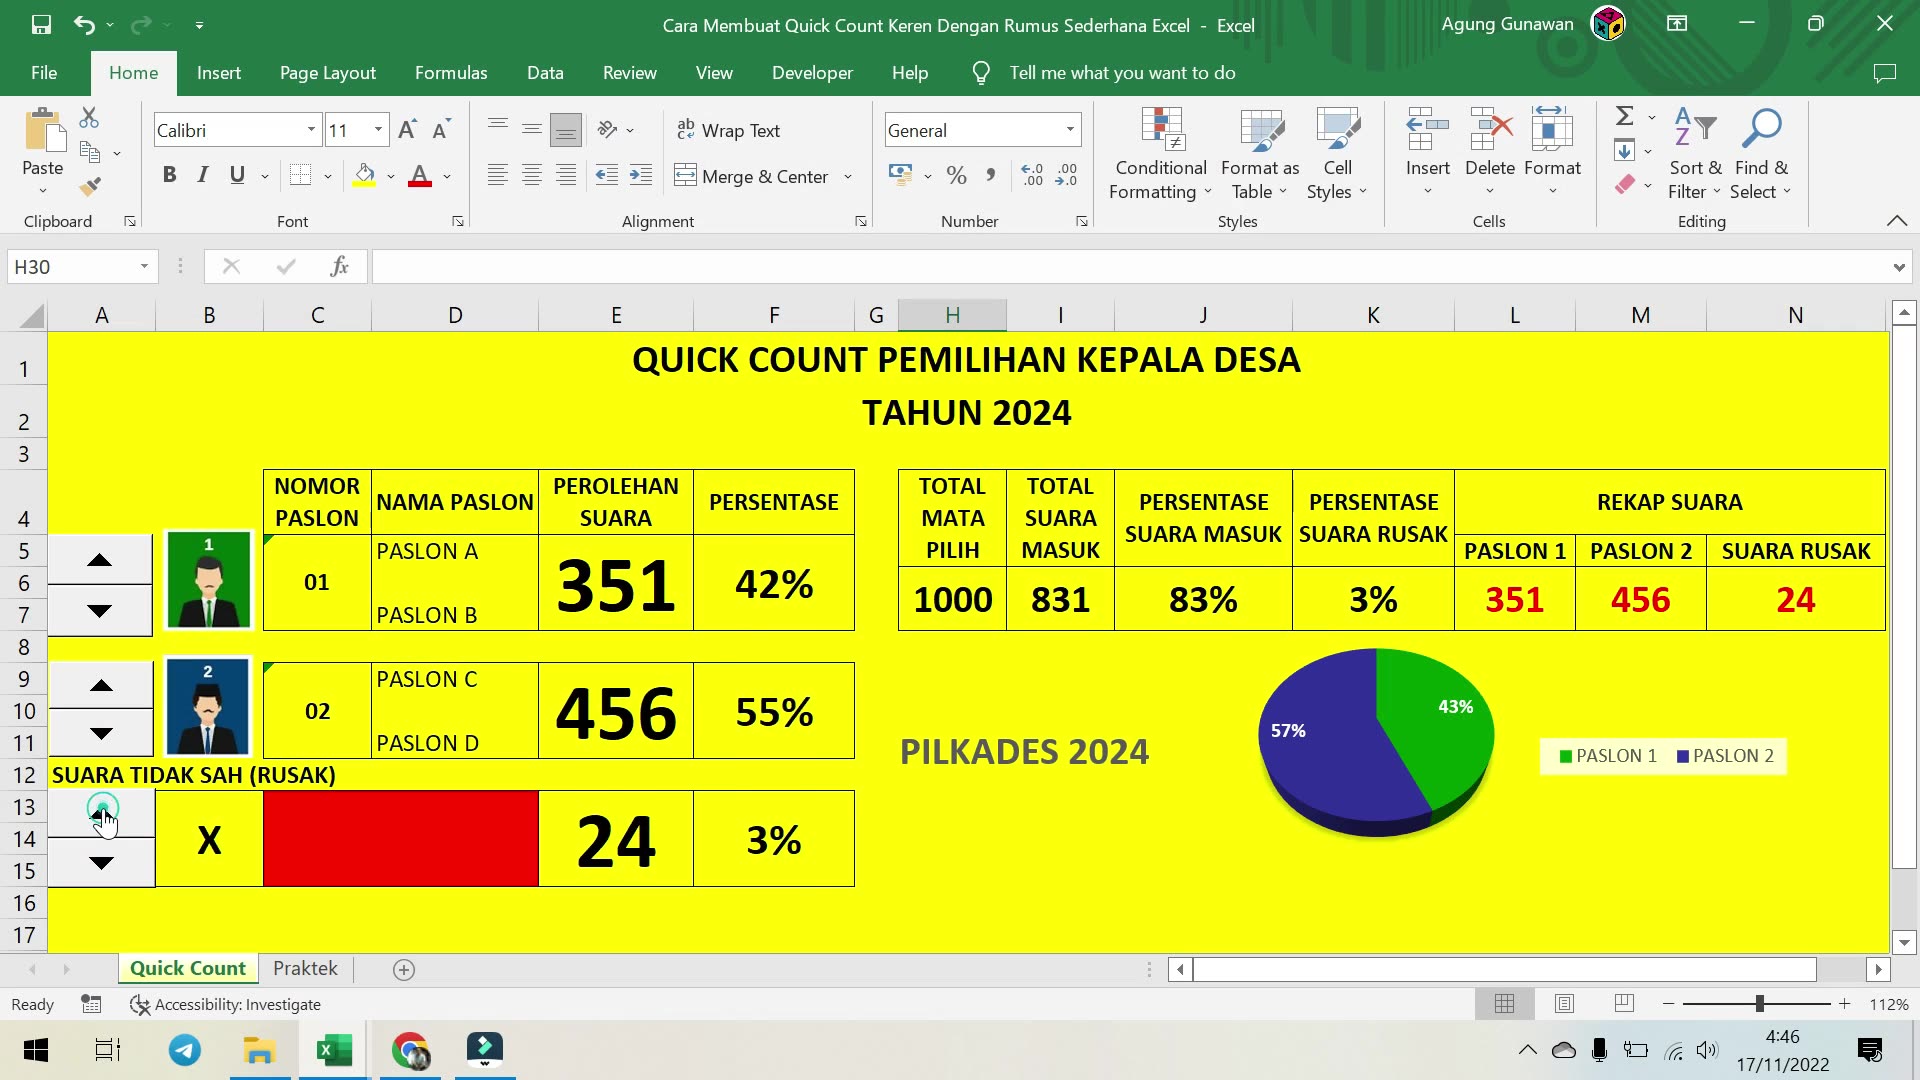Click Accessibility: Investigate in status bar
This screenshot has height=1080, width=1920.
[x=237, y=1004]
